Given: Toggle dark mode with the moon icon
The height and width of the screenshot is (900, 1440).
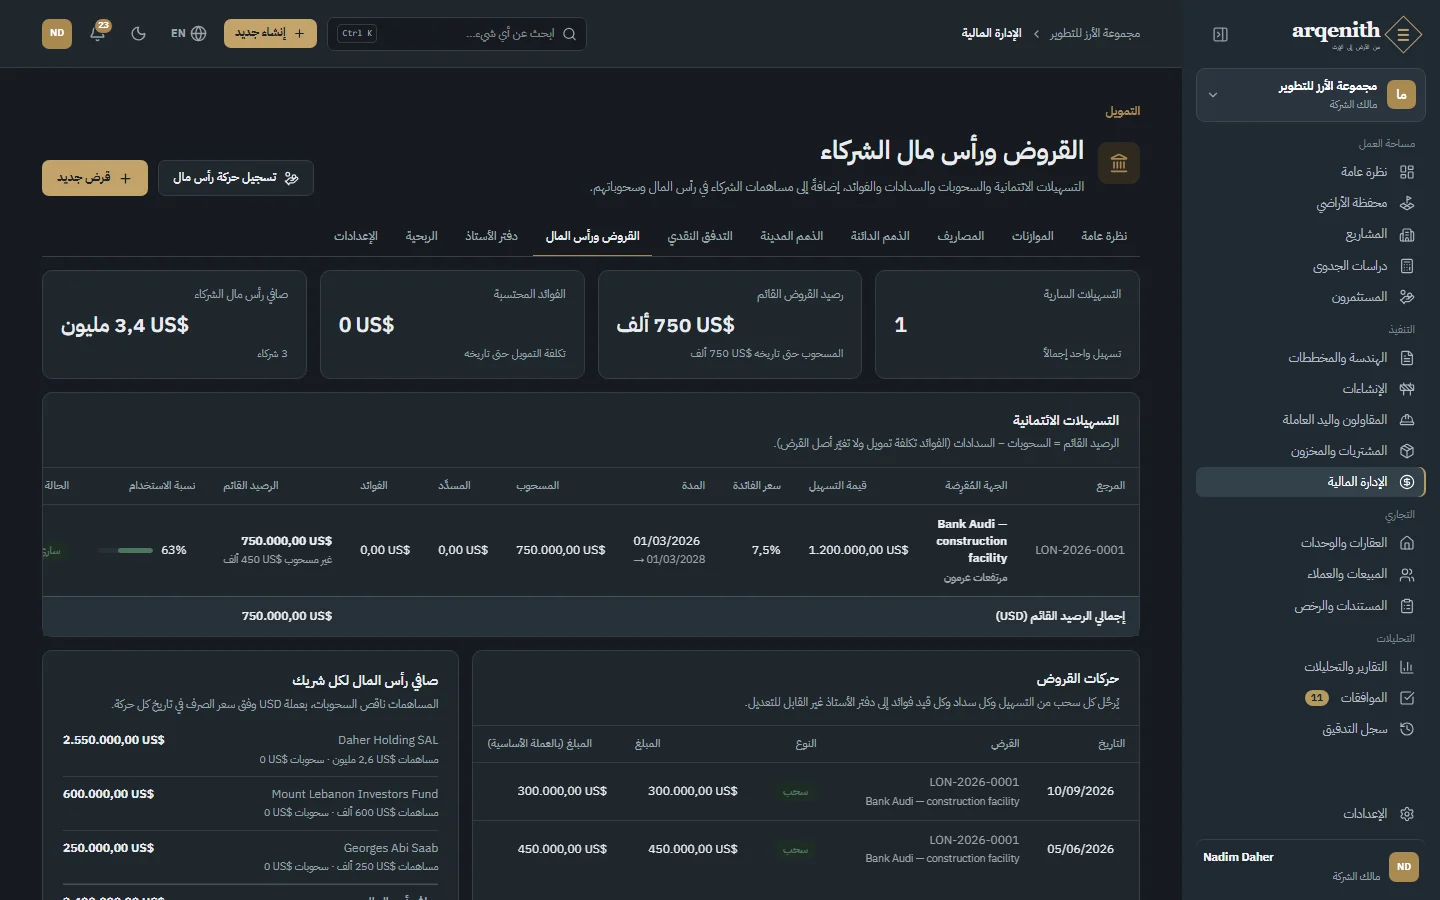Looking at the screenshot, I should [138, 33].
